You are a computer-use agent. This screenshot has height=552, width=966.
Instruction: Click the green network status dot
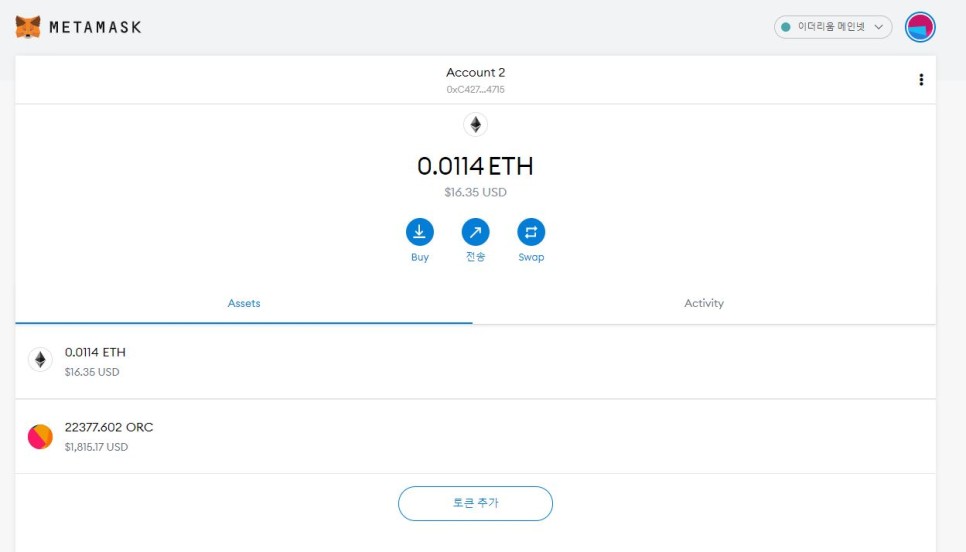click(785, 27)
